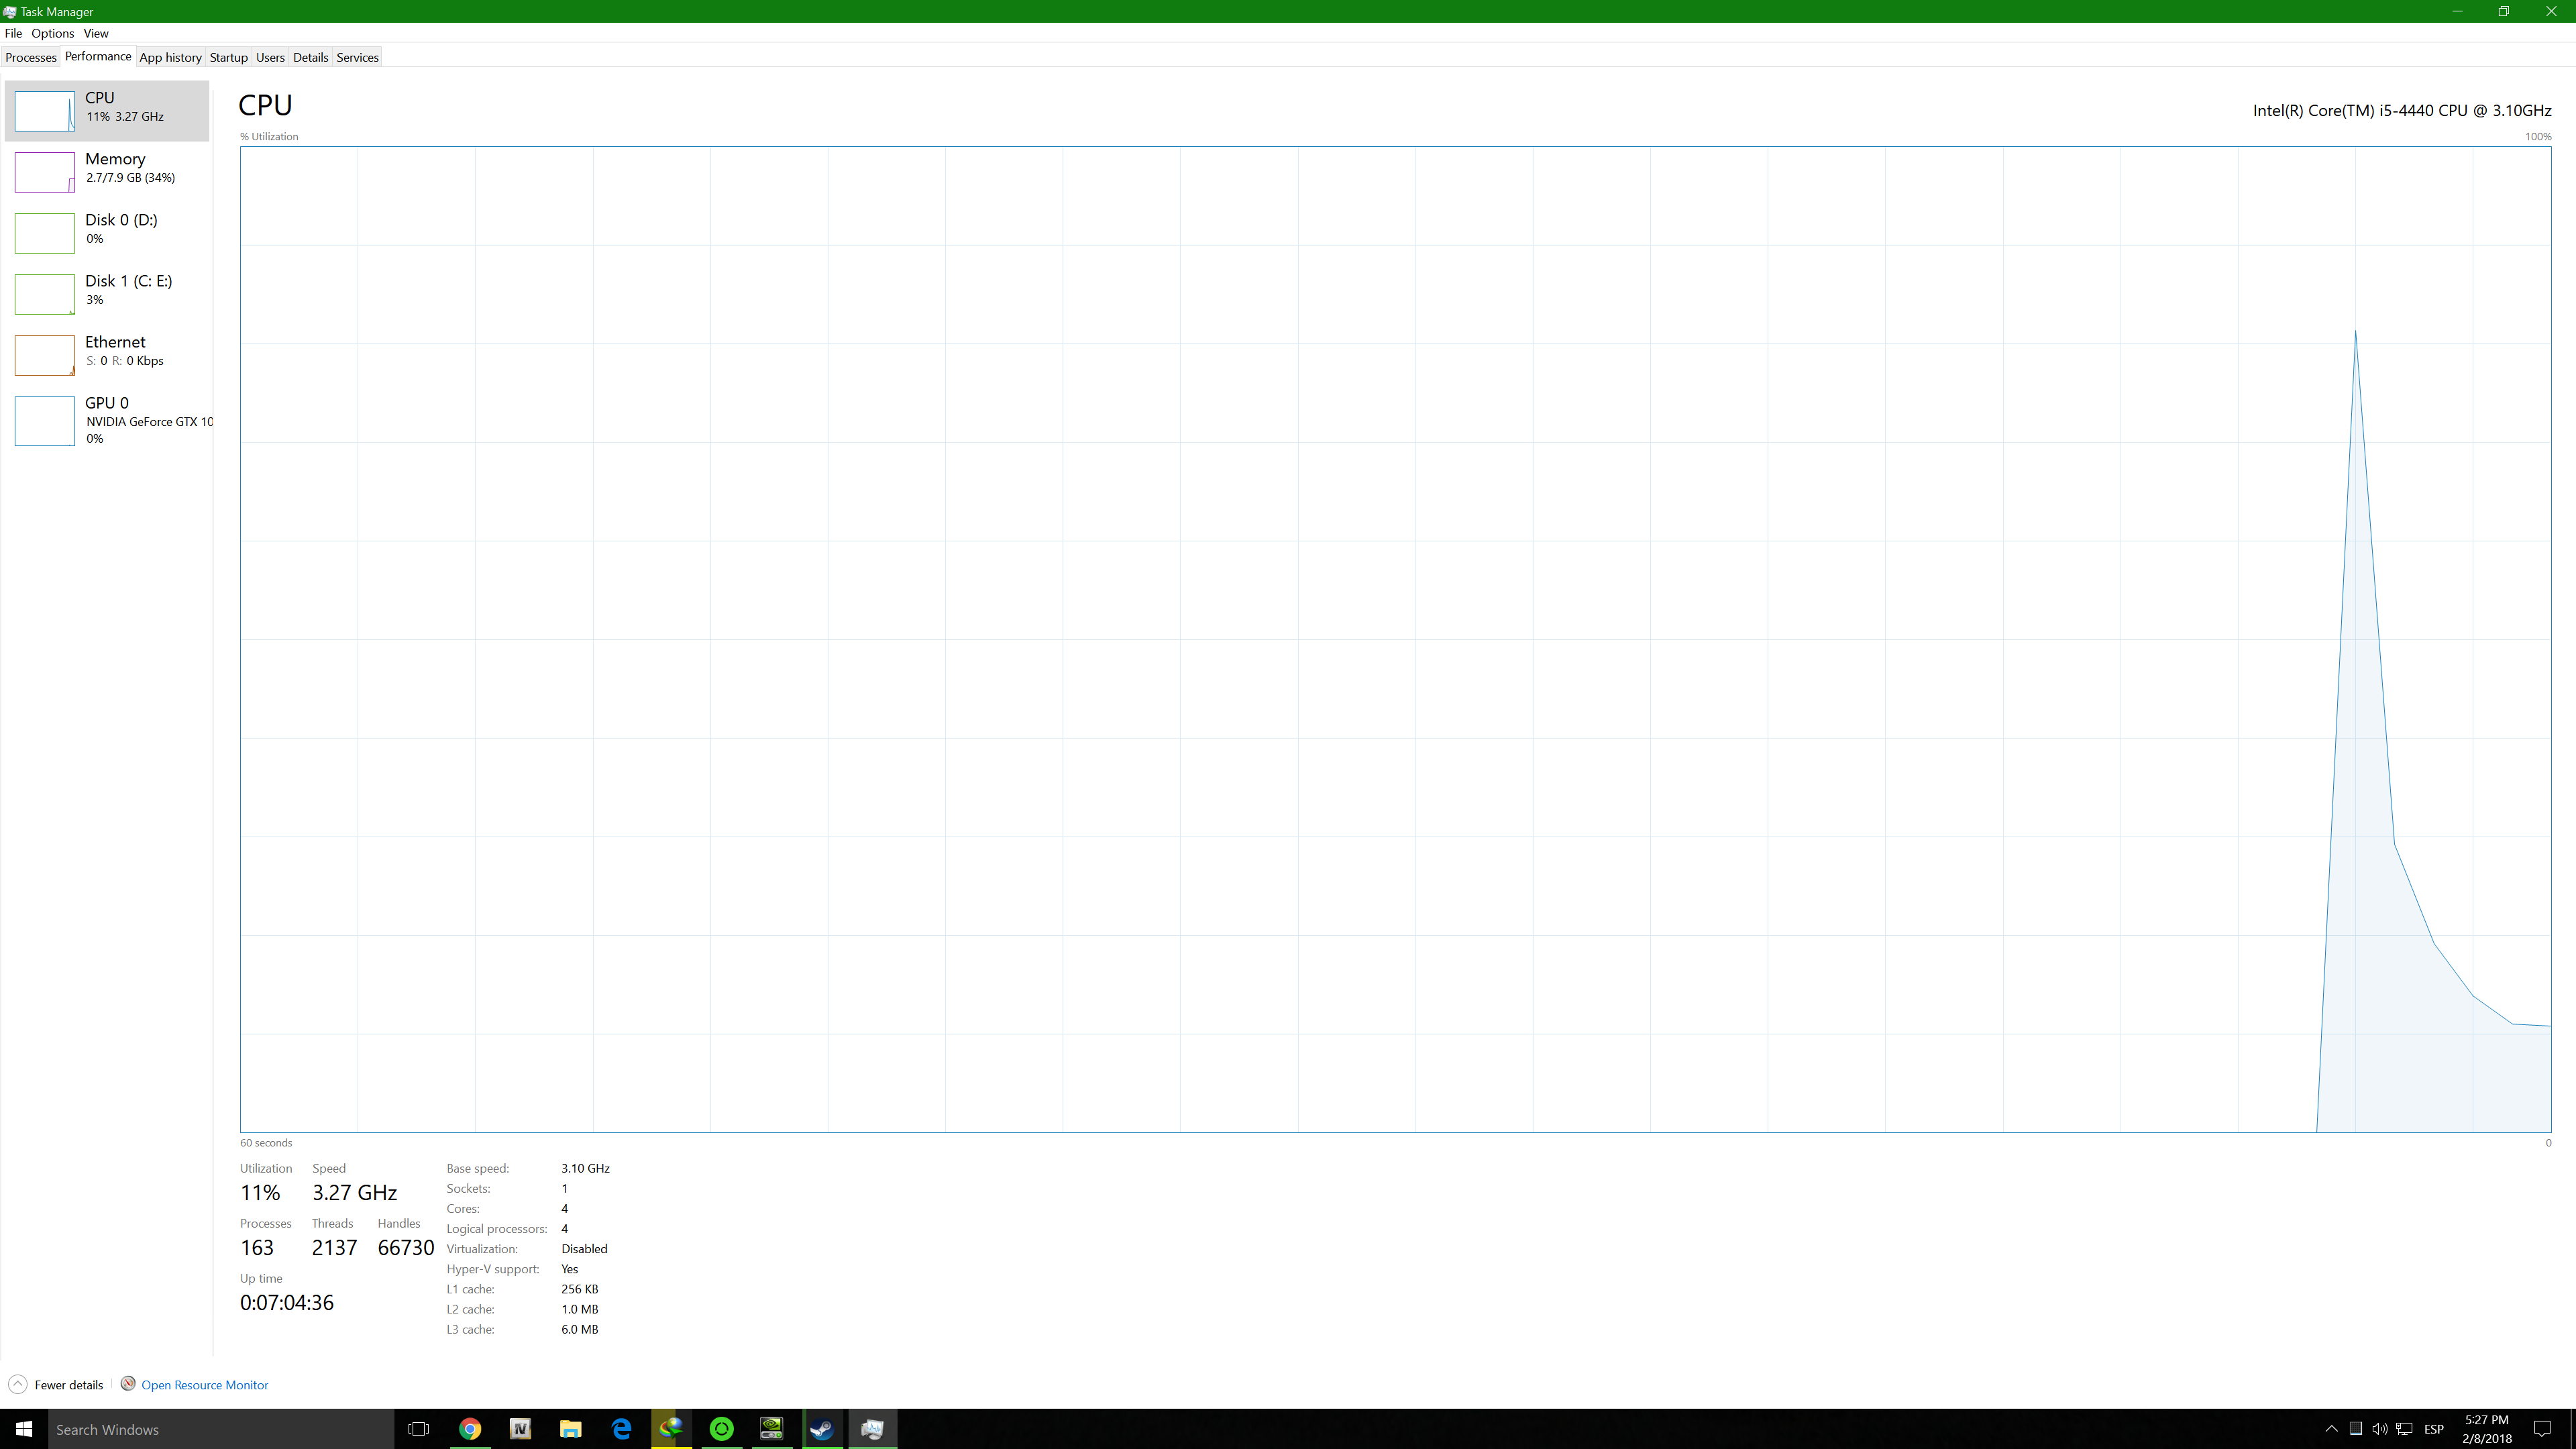Open the File menu

pos(13,33)
